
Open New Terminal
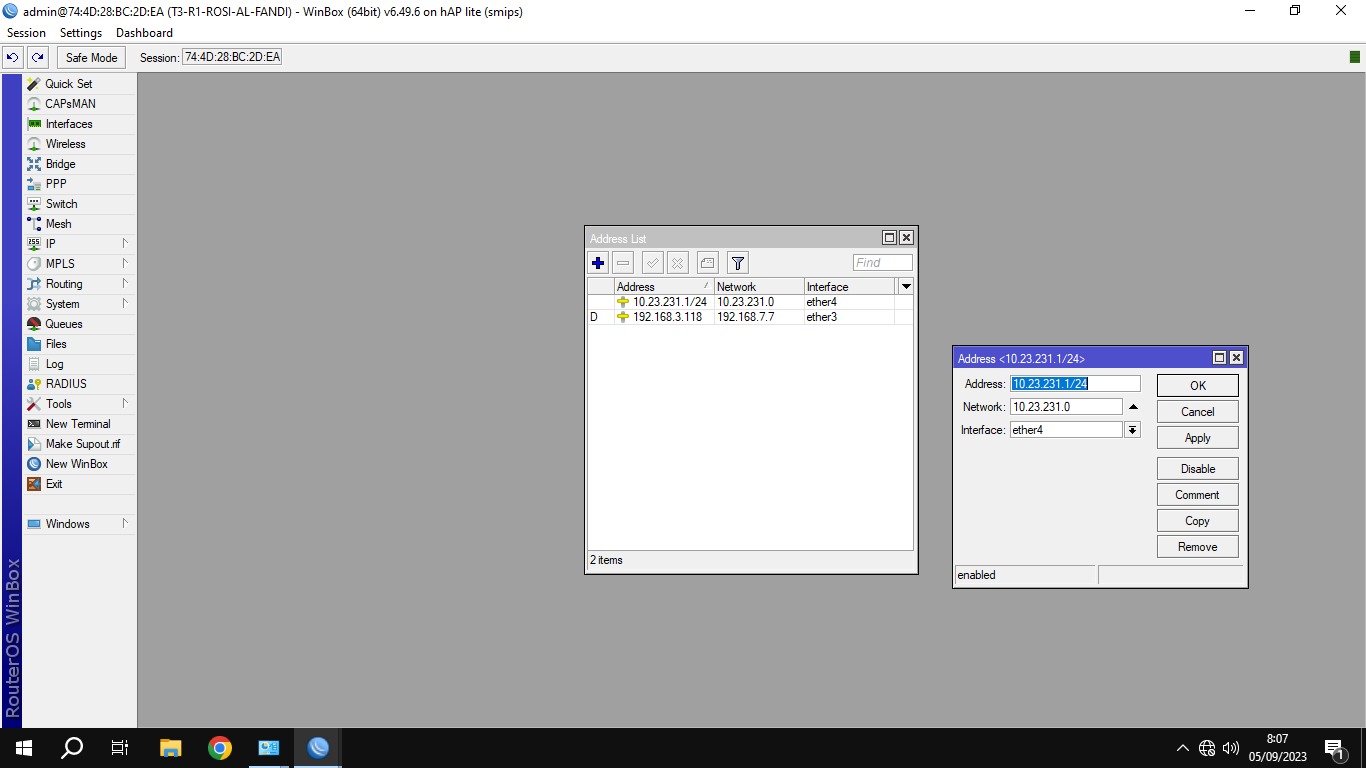(x=79, y=424)
